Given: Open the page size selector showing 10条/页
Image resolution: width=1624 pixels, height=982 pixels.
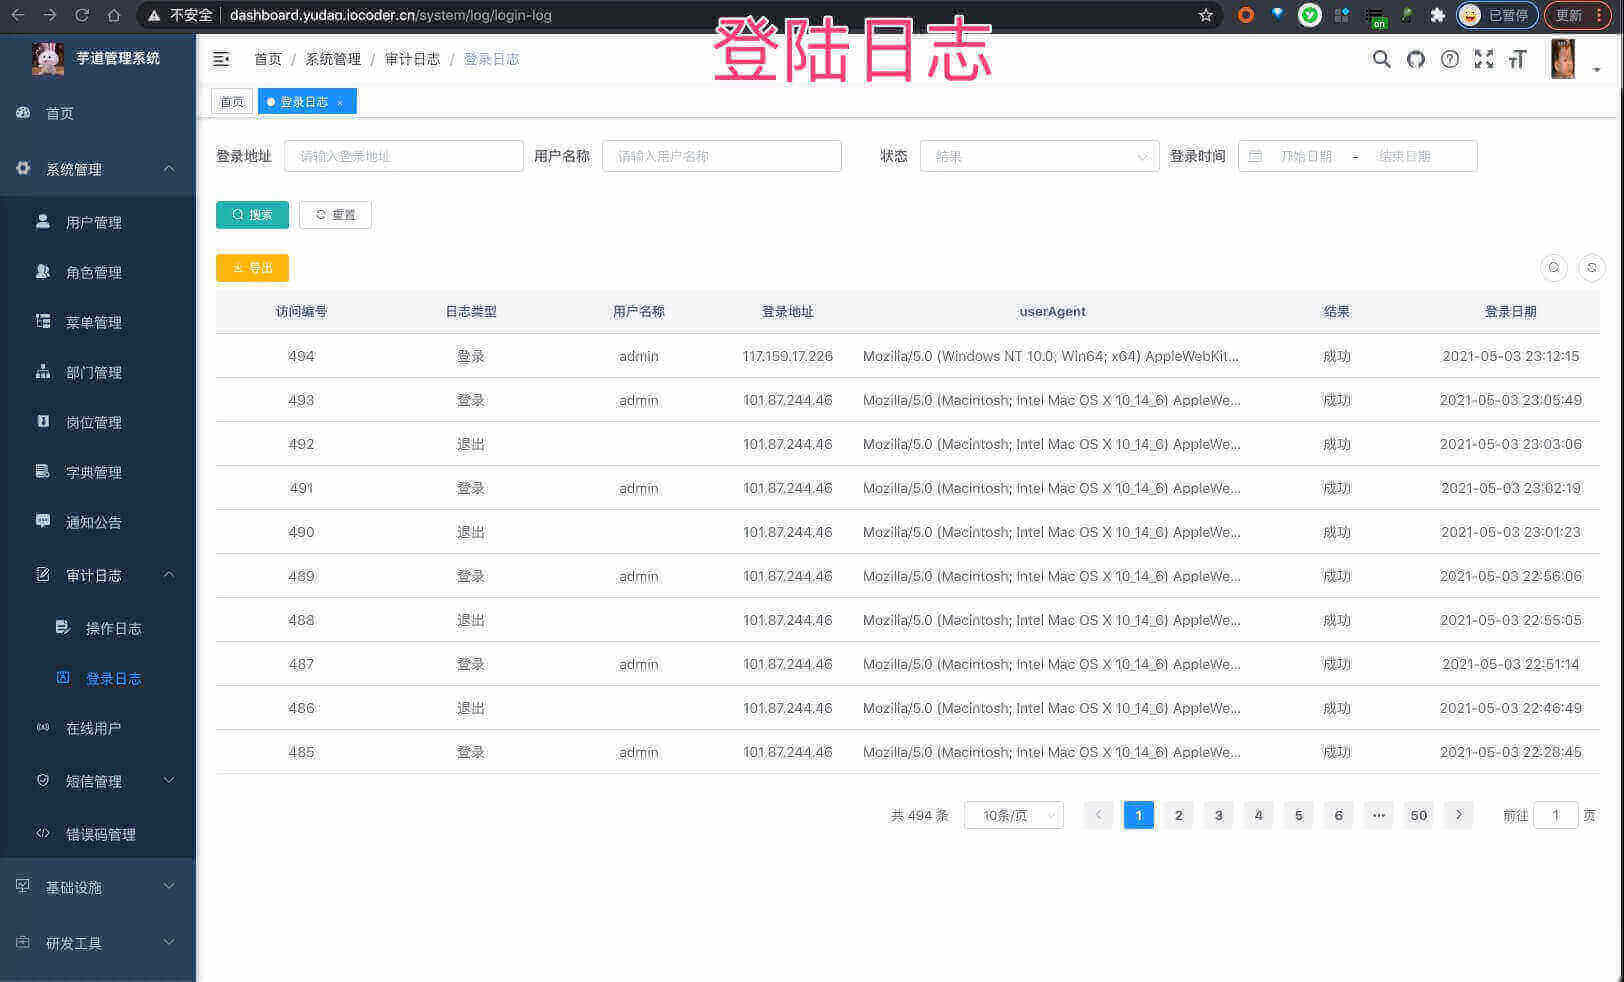Looking at the screenshot, I should pyautogui.click(x=1013, y=815).
